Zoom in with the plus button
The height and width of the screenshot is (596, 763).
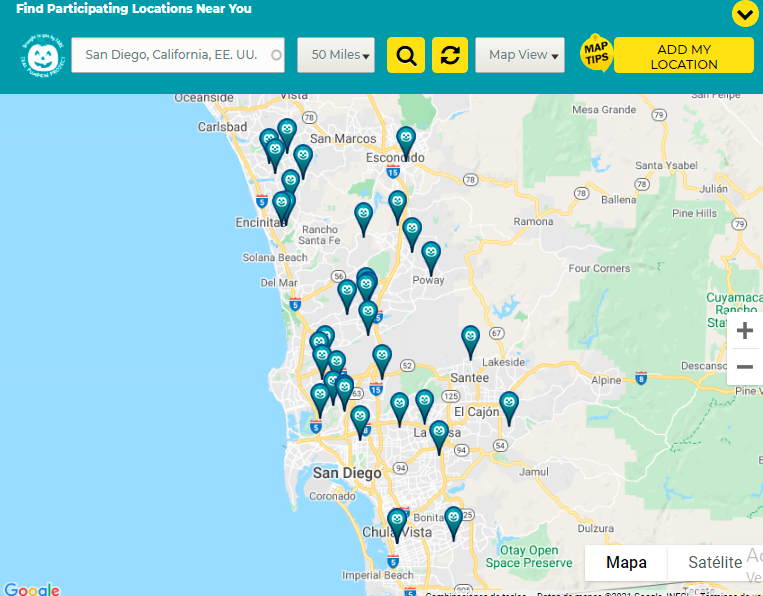pyautogui.click(x=745, y=331)
